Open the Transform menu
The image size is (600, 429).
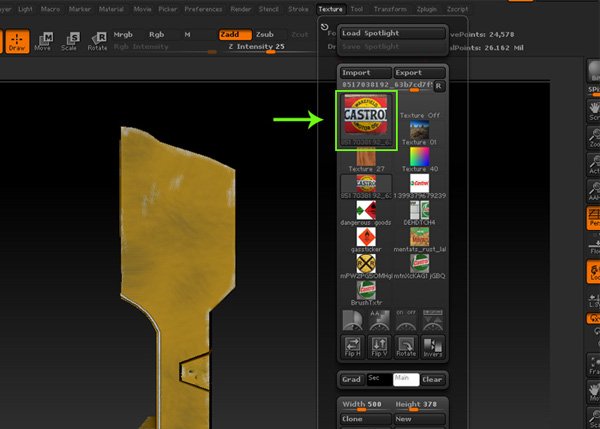[390, 9]
